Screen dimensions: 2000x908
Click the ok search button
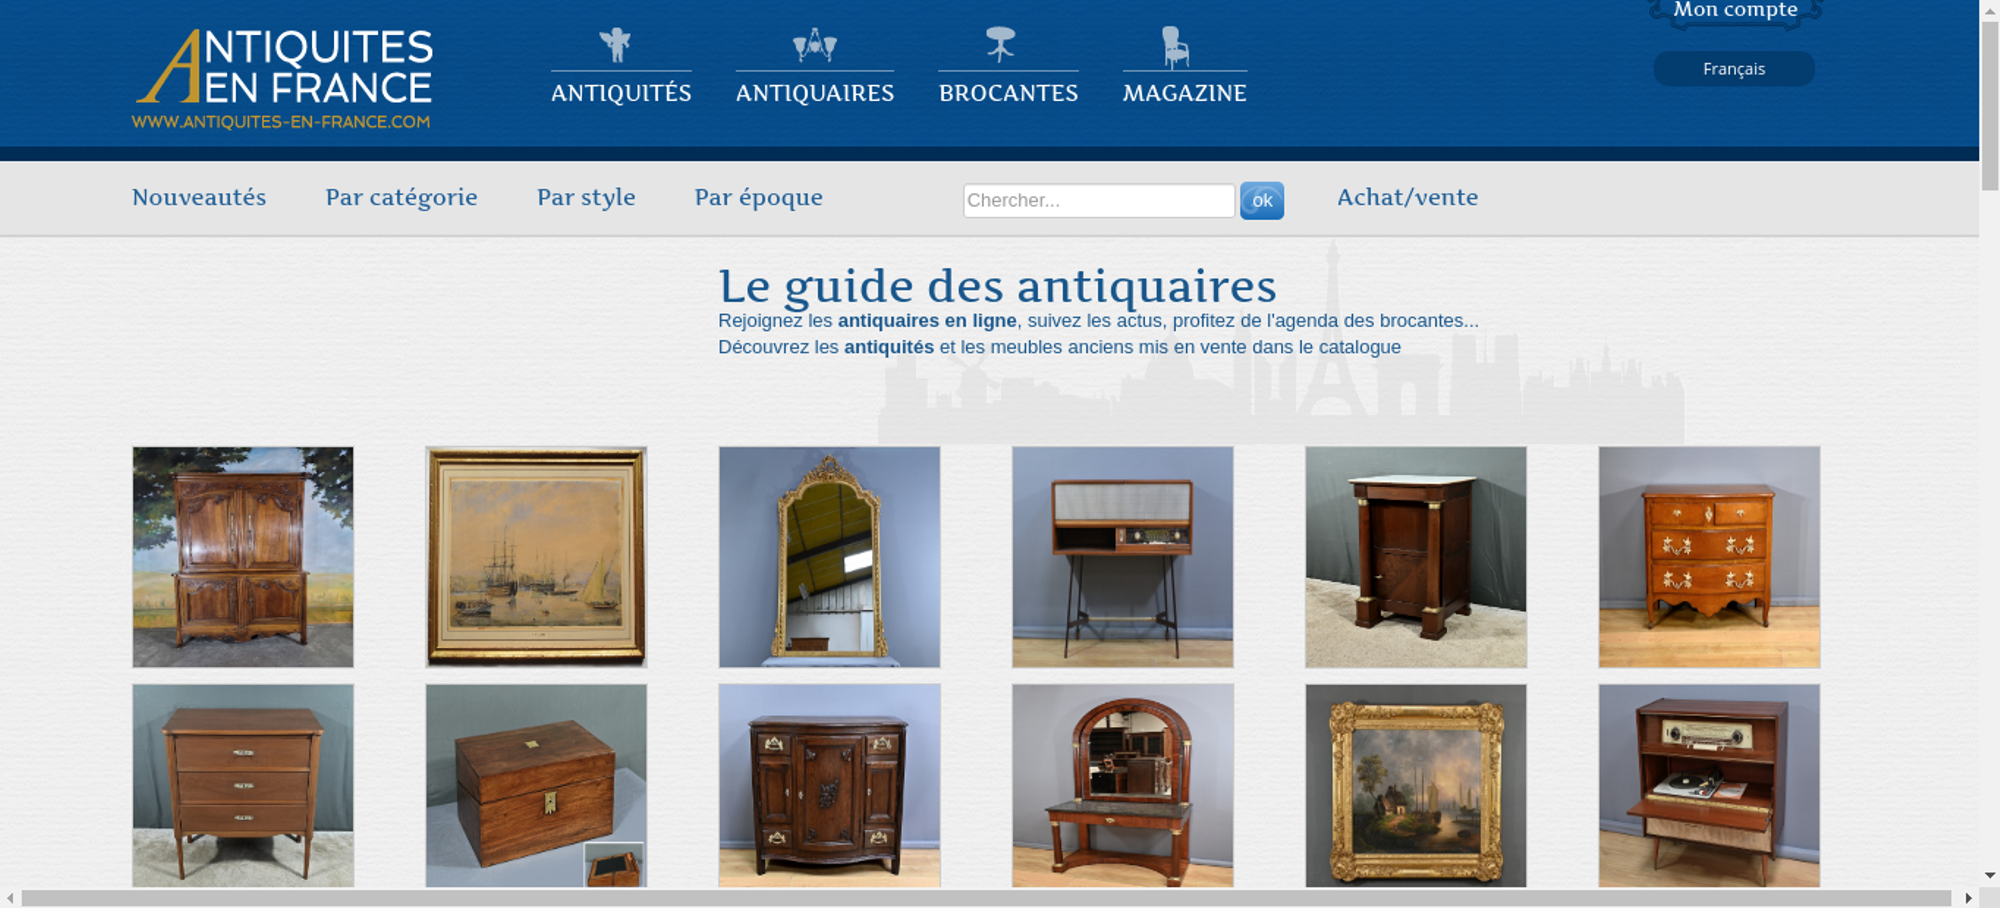click(x=1262, y=201)
